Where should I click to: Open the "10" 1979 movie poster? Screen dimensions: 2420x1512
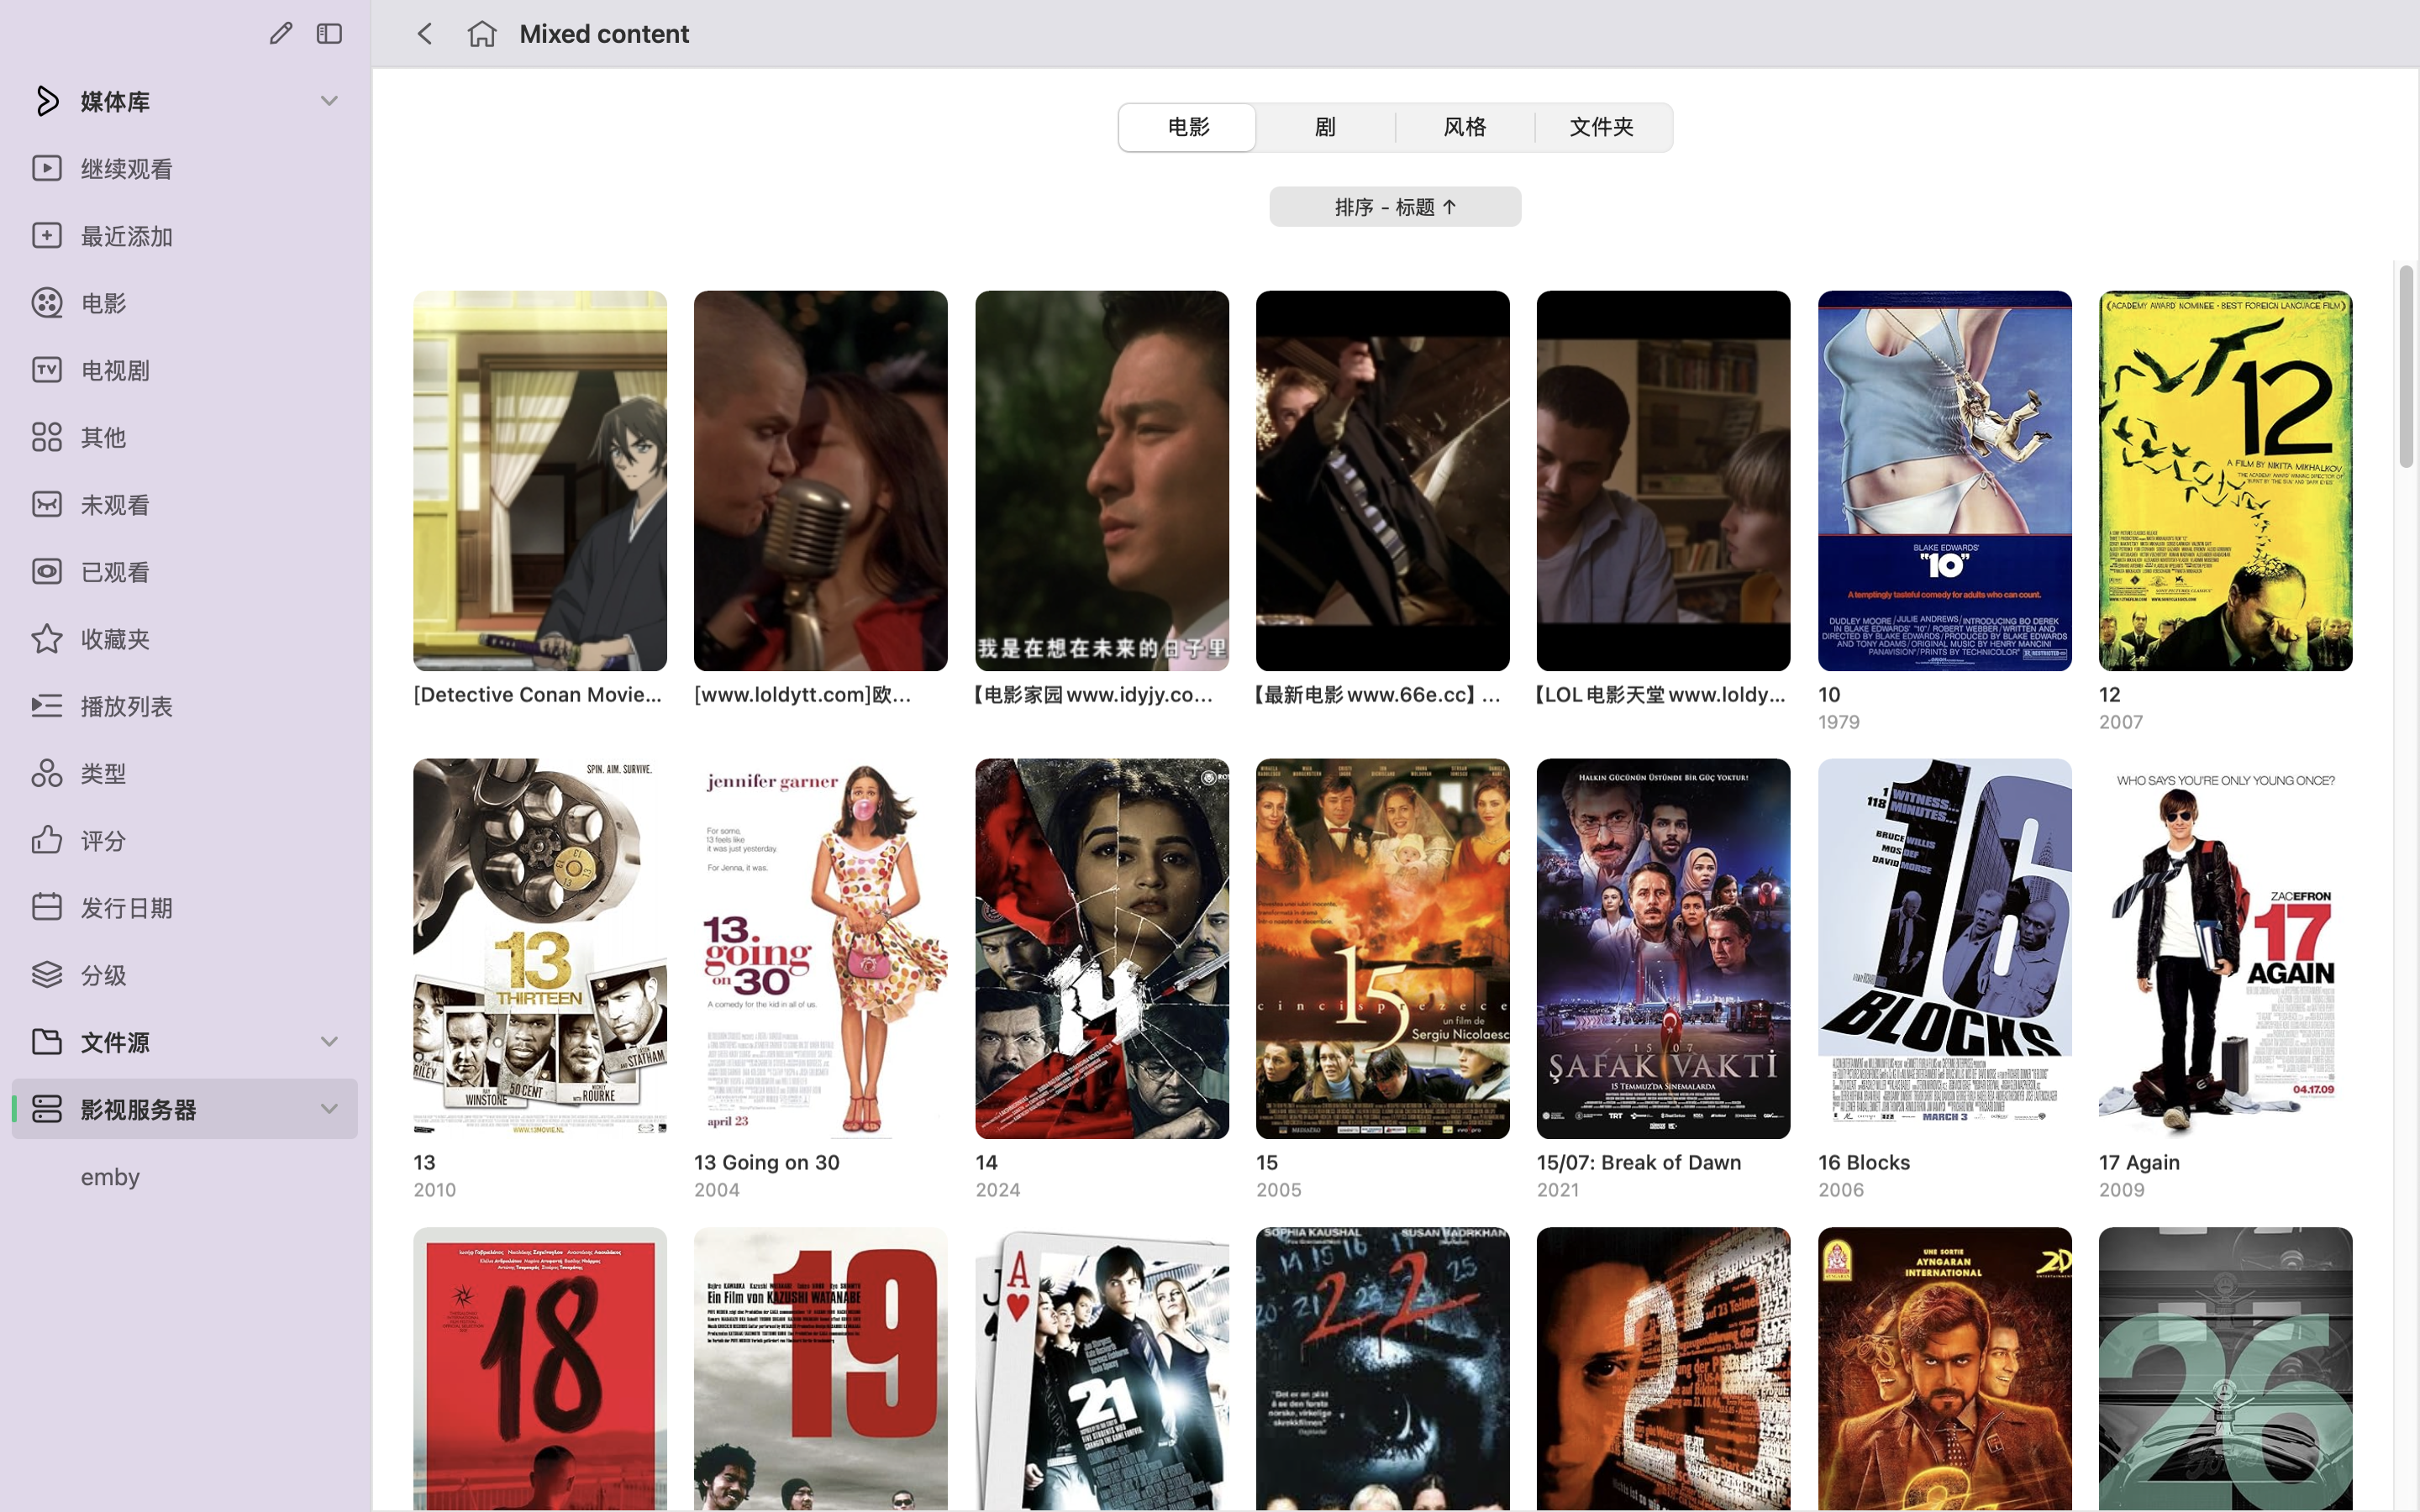pyautogui.click(x=1945, y=481)
